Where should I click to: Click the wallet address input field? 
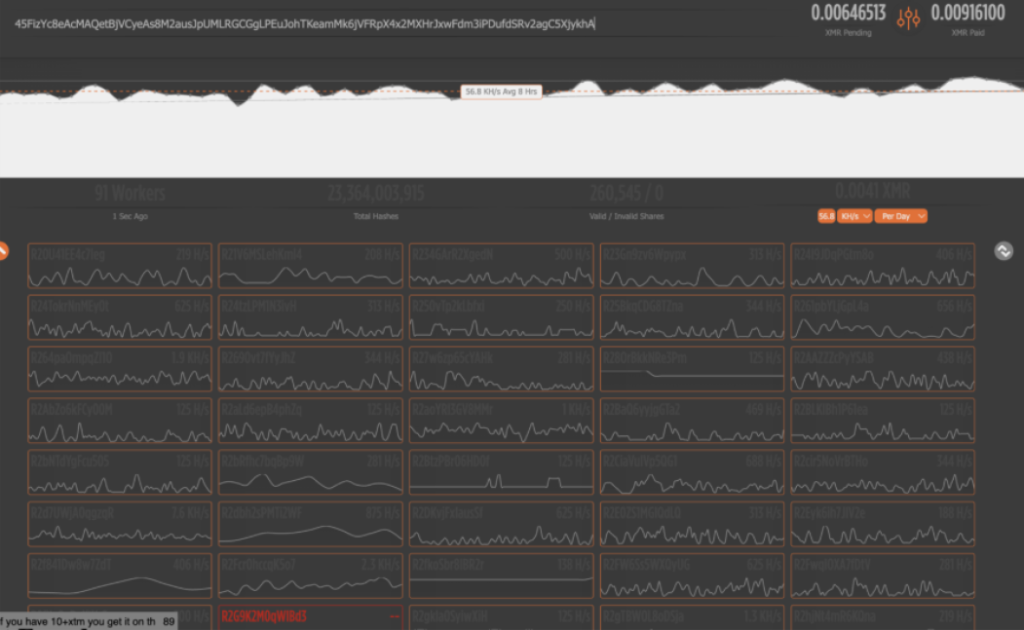pyautogui.click(x=400, y=24)
